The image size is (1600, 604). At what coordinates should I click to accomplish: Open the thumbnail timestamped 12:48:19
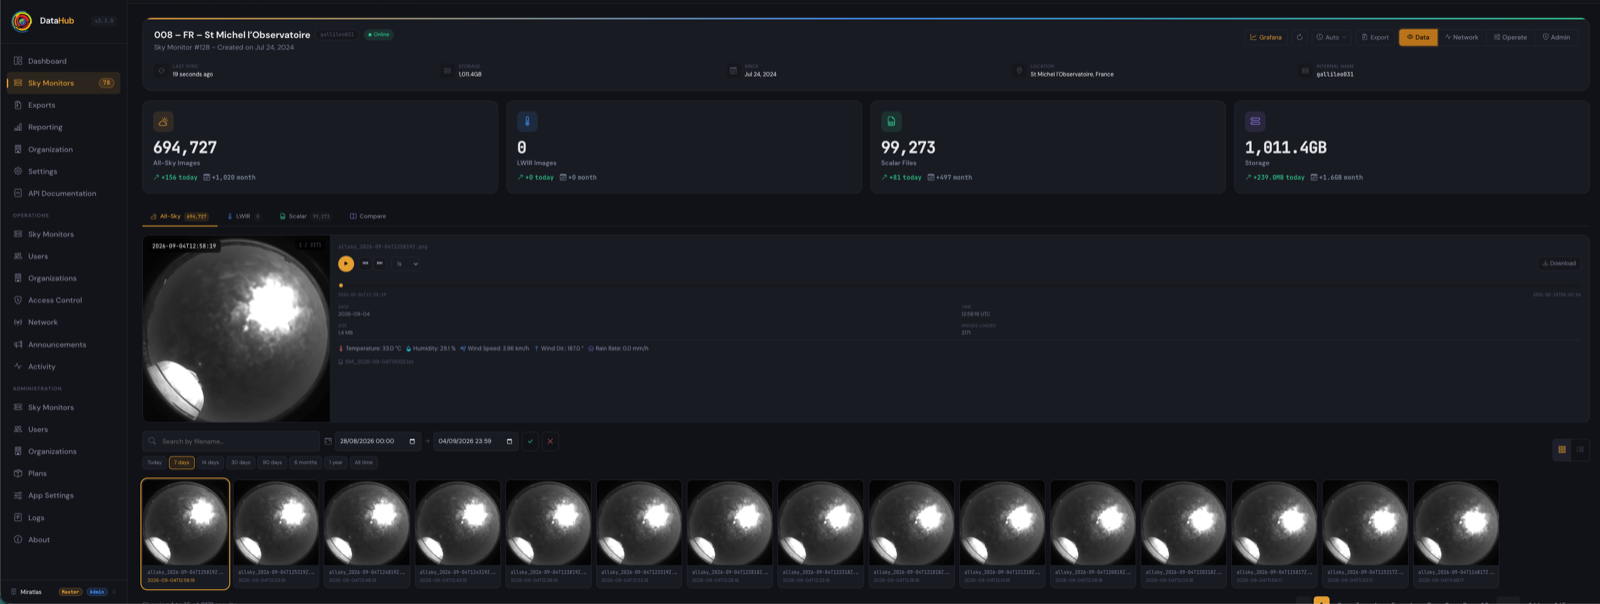point(367,534)
